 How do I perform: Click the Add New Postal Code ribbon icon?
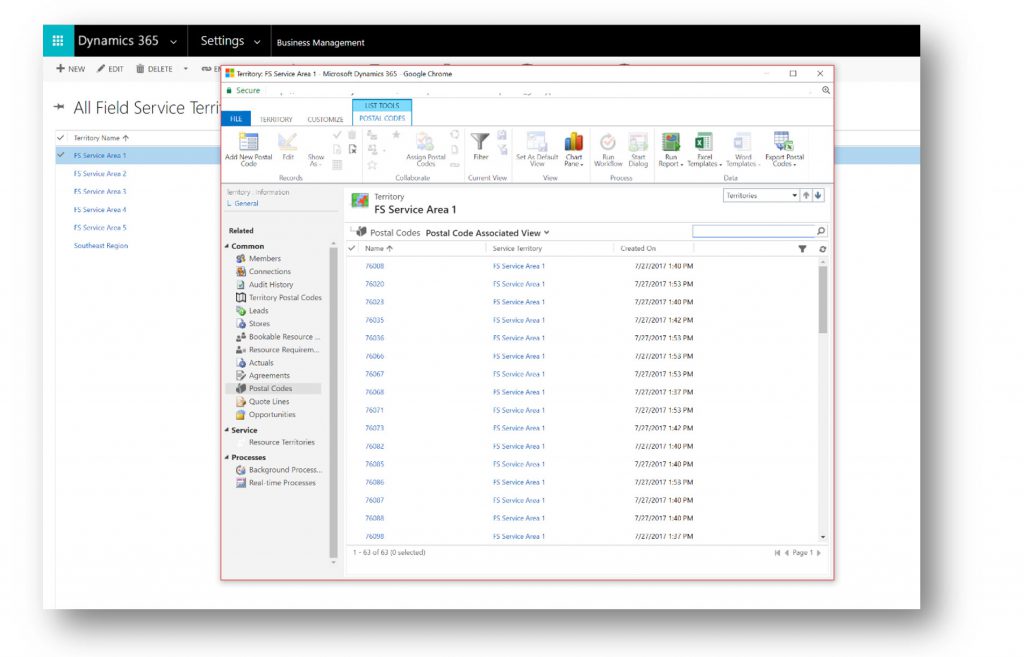(x=248, y=150)
